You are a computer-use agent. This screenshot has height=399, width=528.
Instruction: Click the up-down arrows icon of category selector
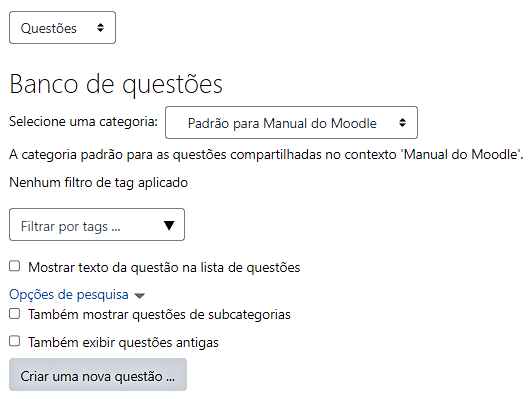[402, 123]
